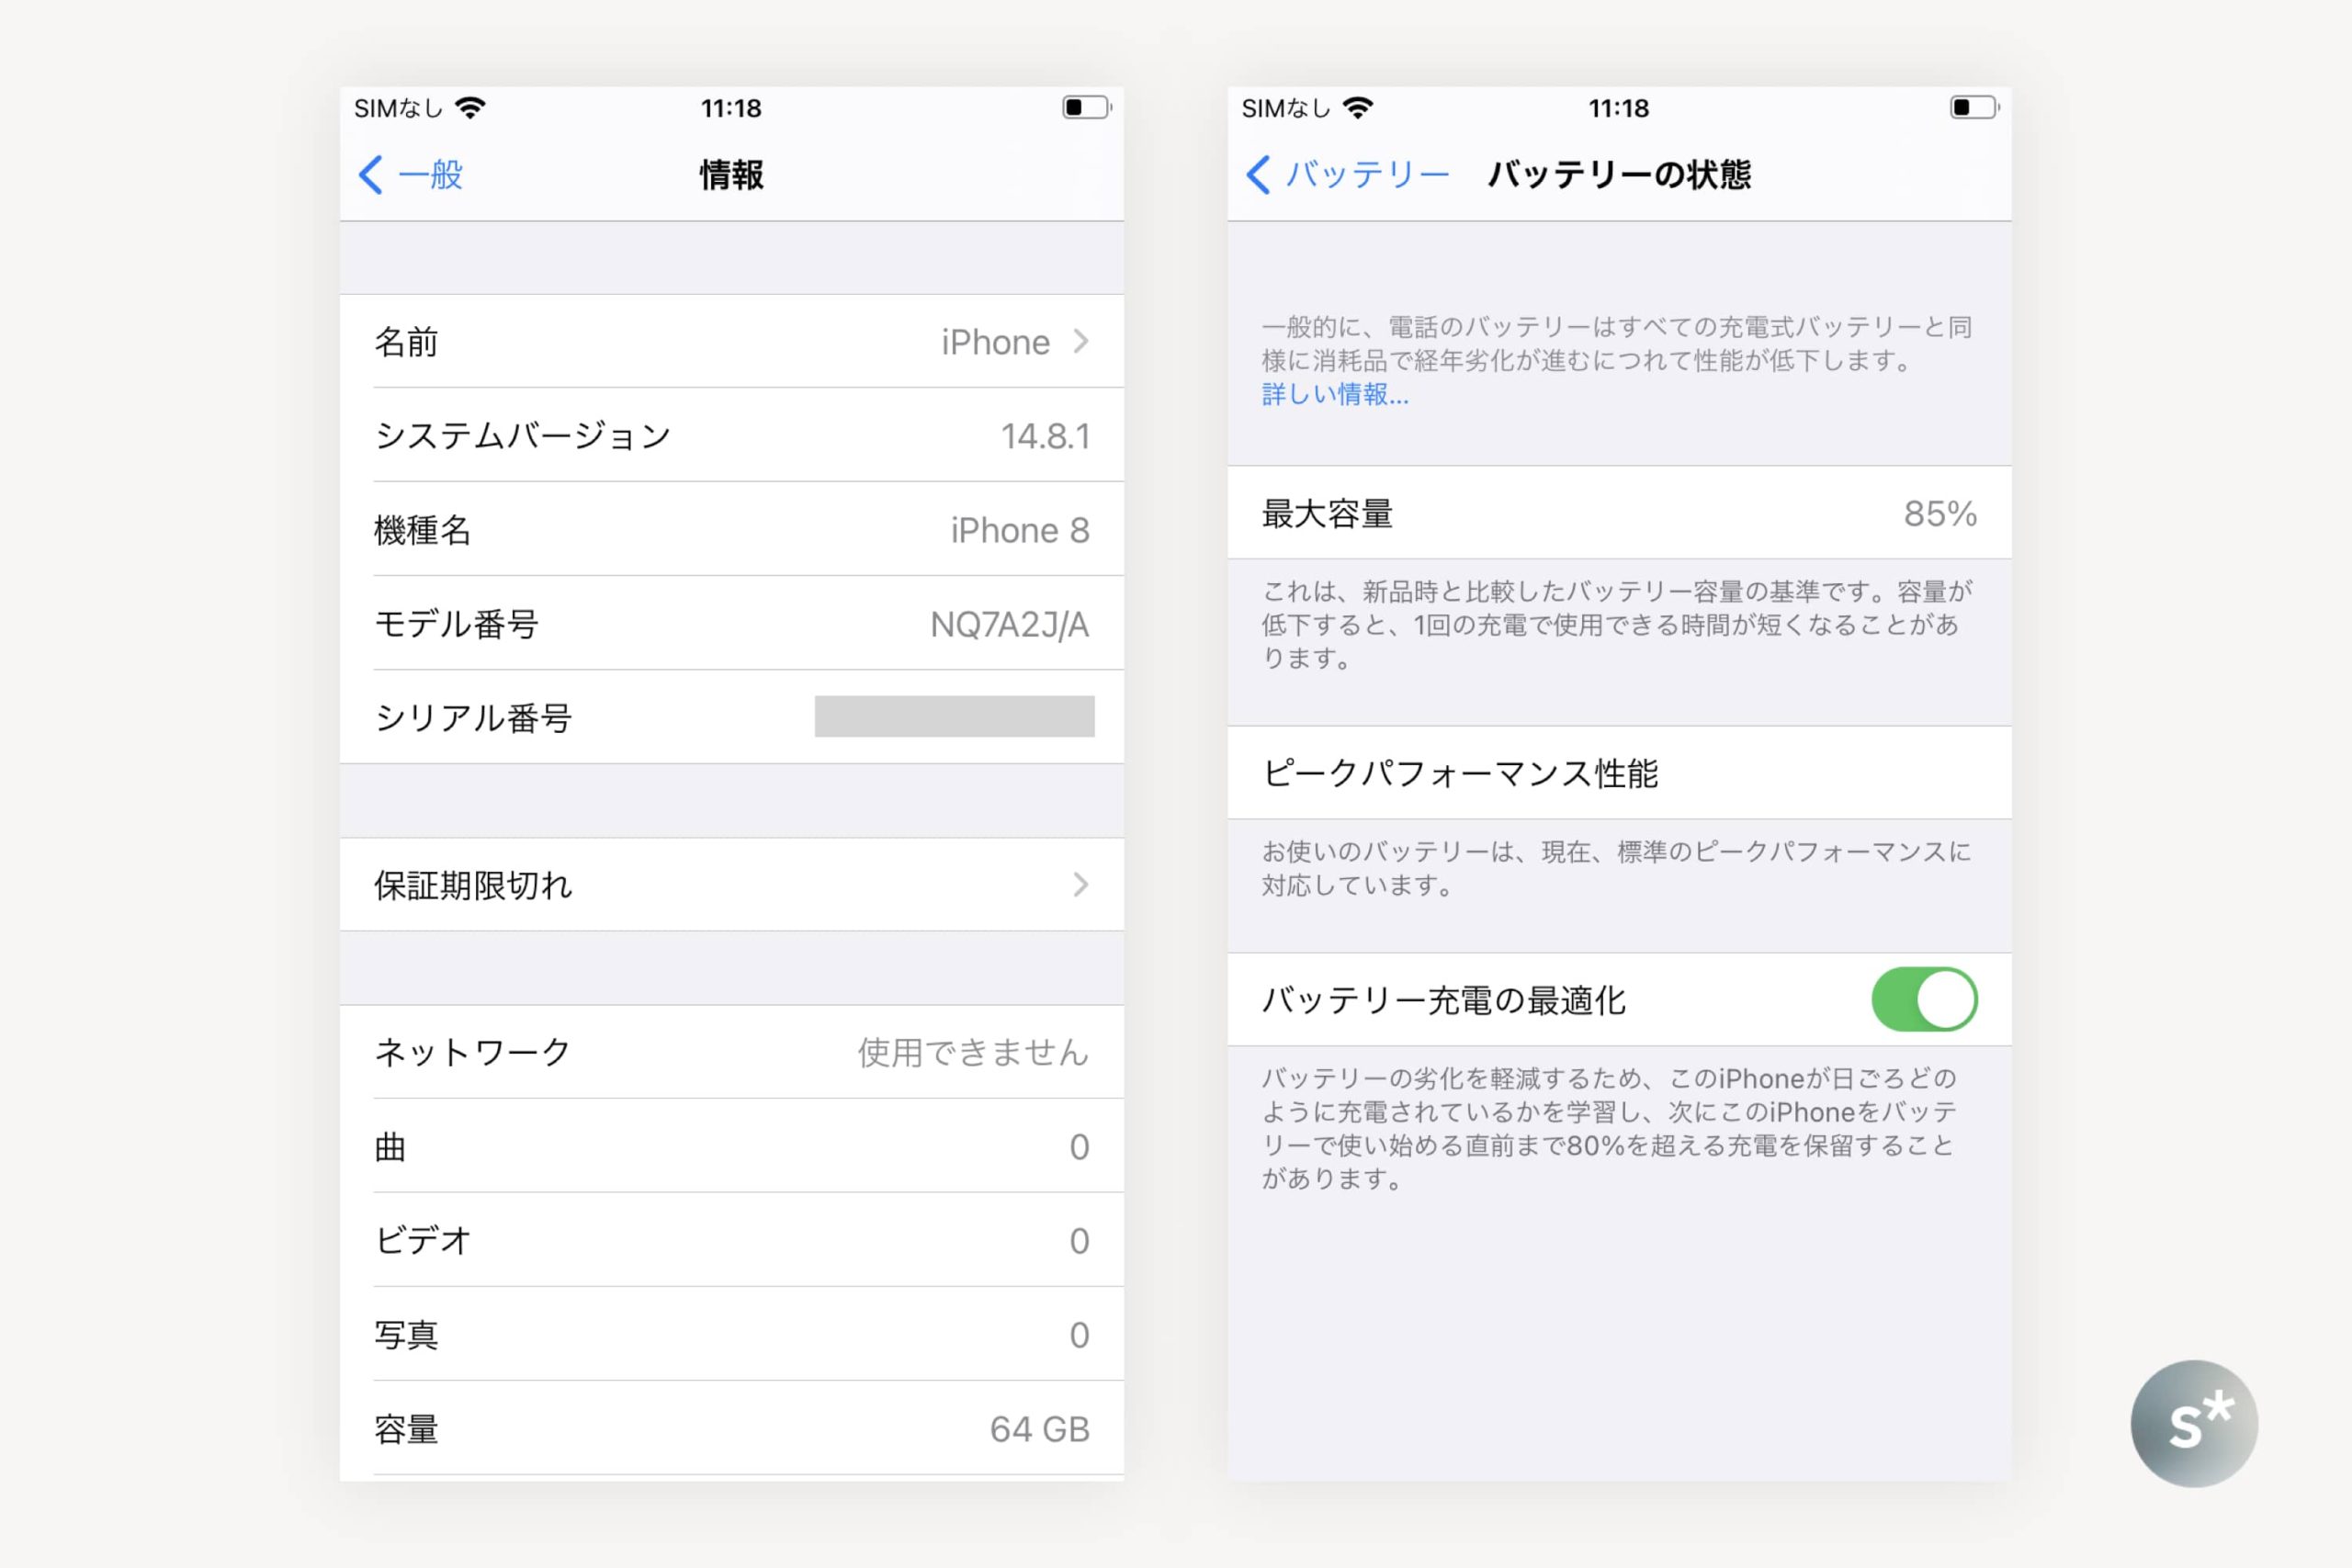Click battery indicator on left status bar
The width and height of the screenshot is (2352, 1568).
coord(1086,107)
